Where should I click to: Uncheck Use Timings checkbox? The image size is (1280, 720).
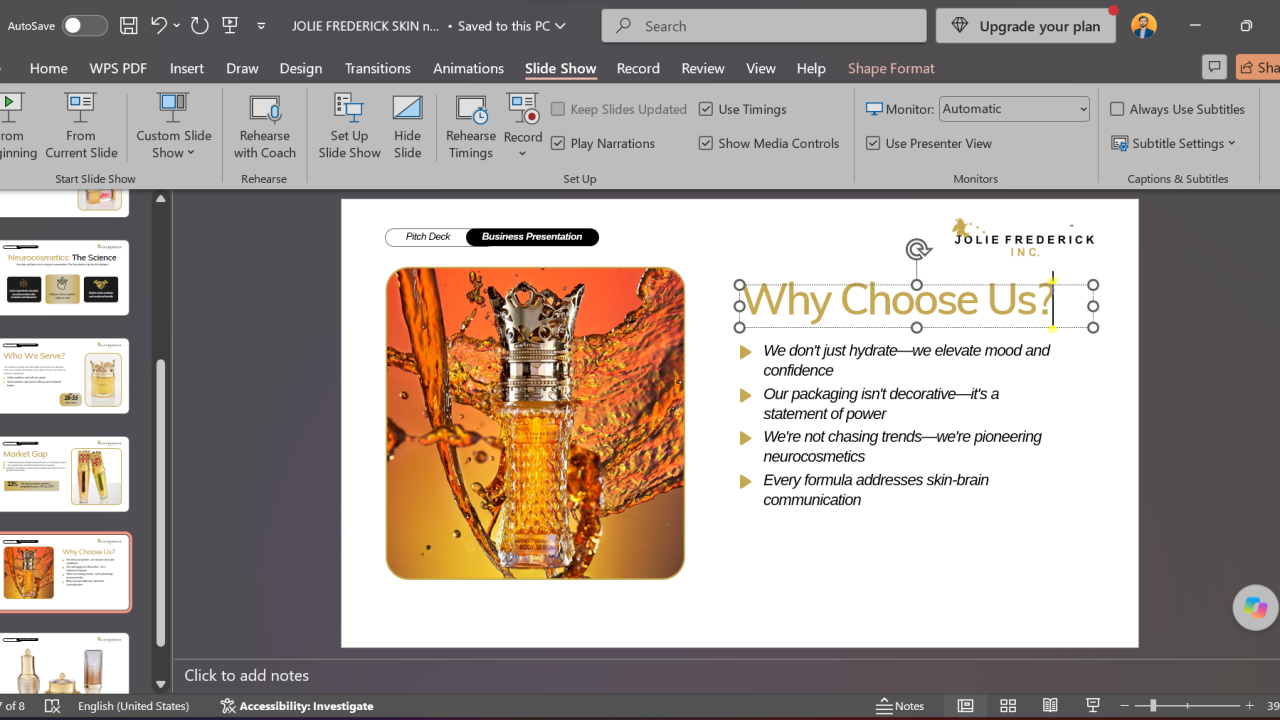706,109
